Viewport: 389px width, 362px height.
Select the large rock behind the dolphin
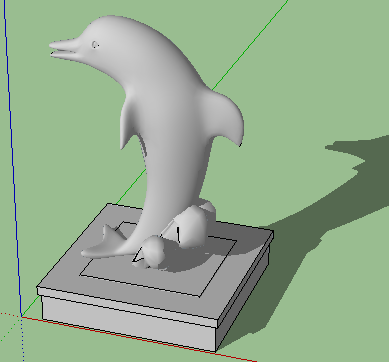click(x=191, y=226)
